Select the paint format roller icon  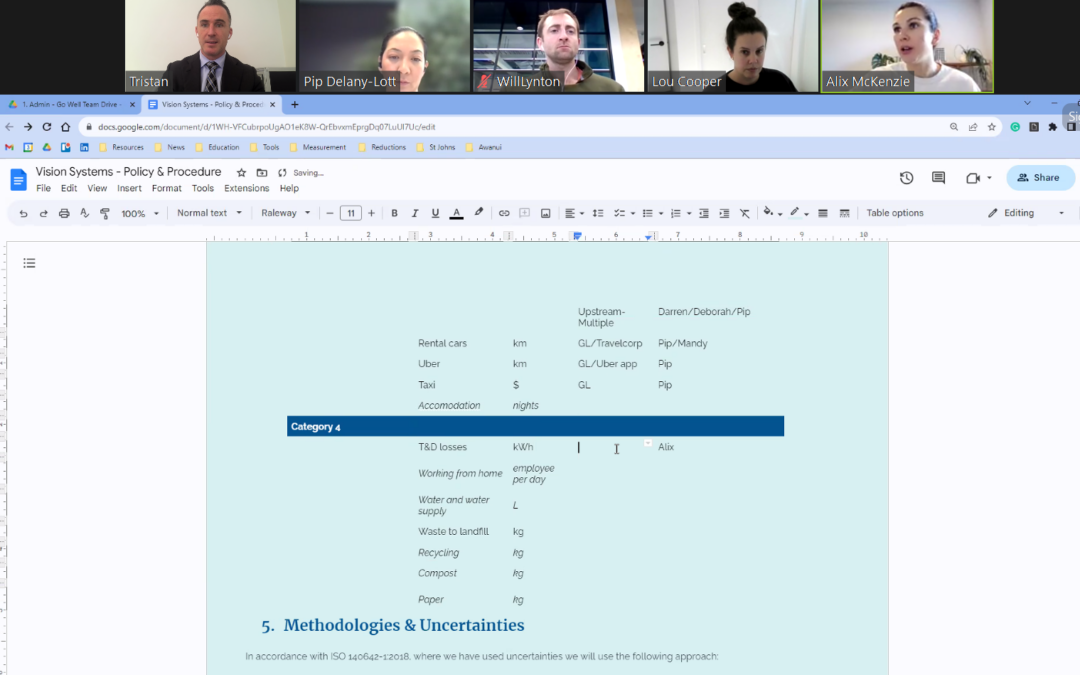105,213
